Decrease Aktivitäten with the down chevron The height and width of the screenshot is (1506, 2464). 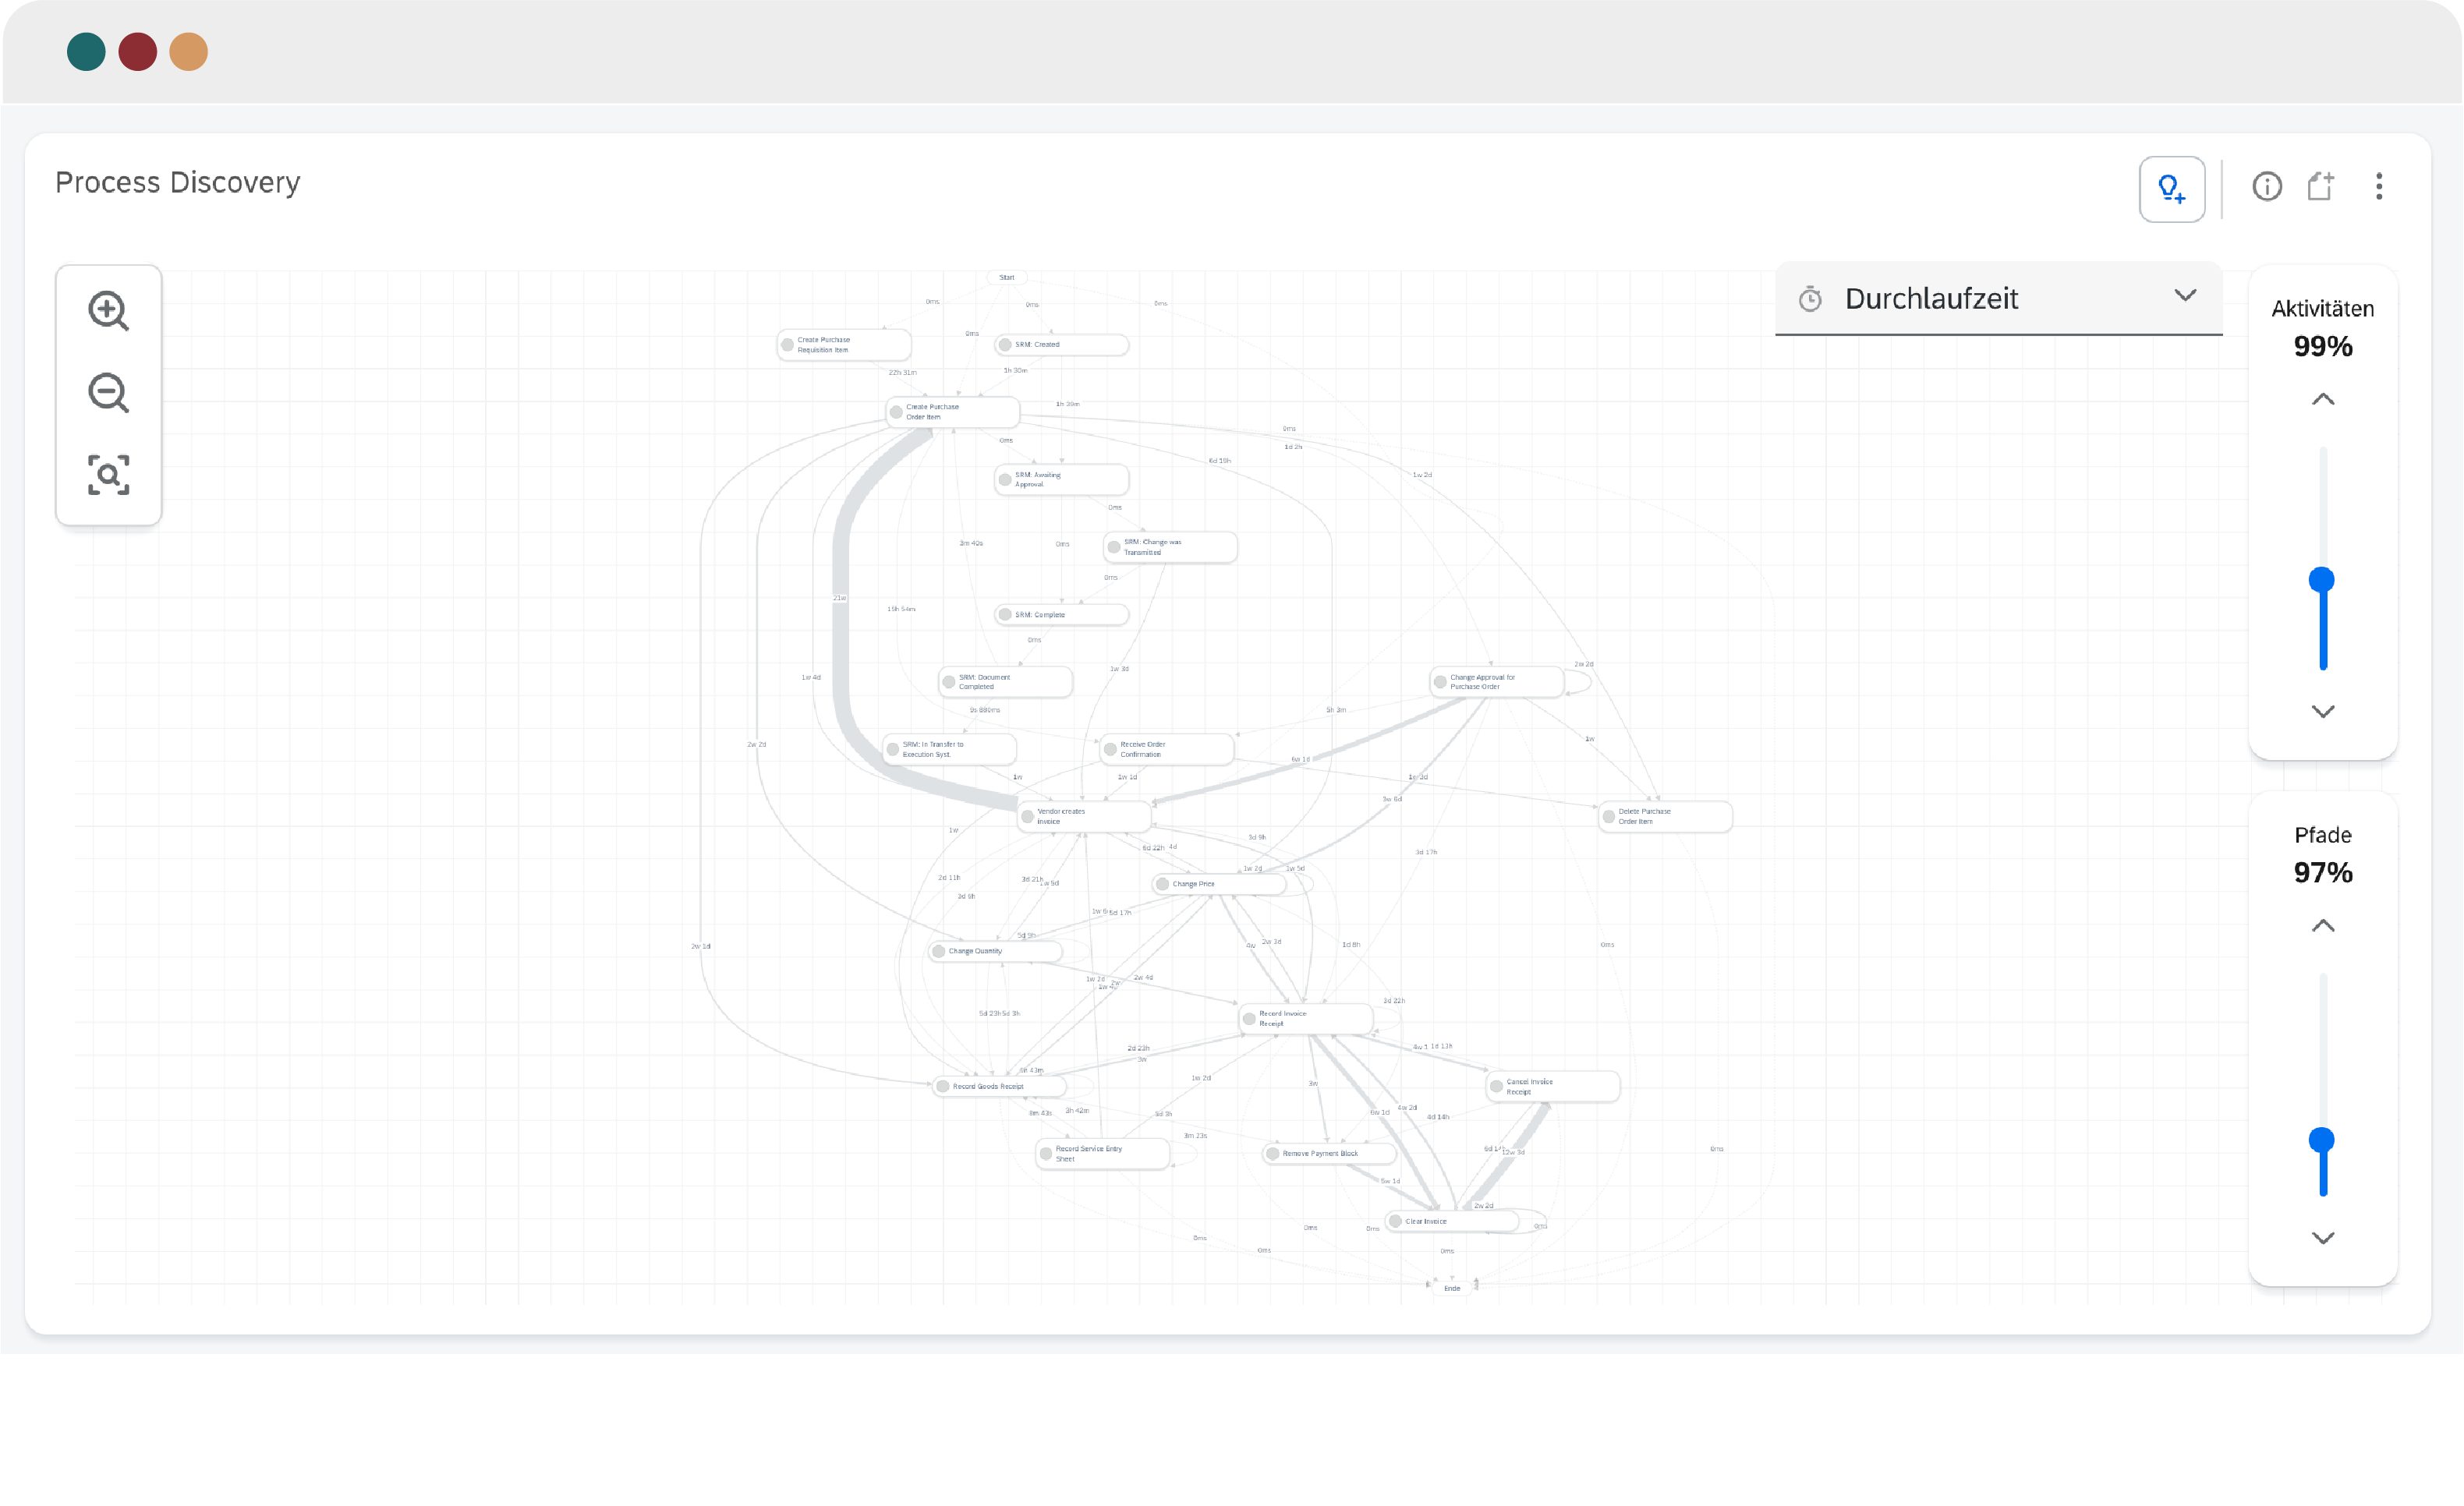coord(2322,711)
